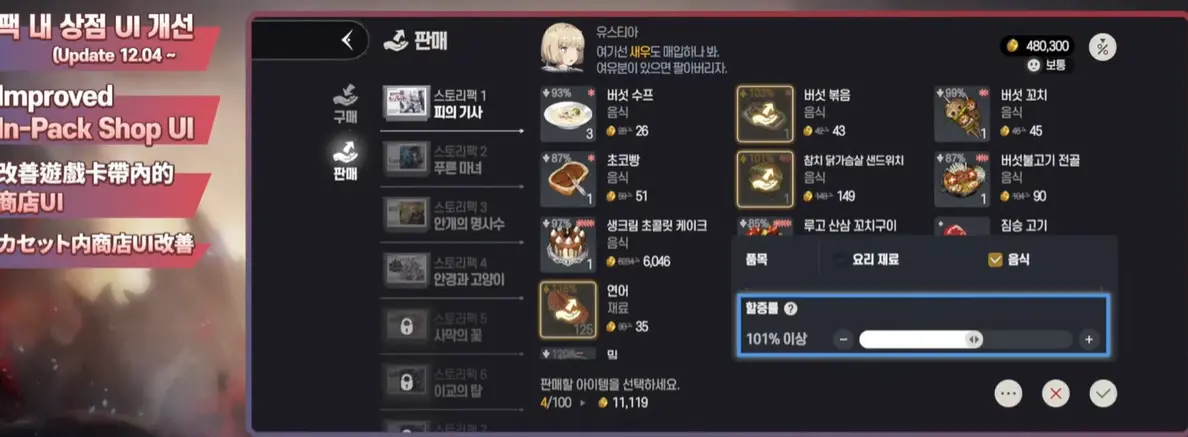
Task: Click the back arrow chevron
Action: pyautogui.click(x=348, y=40)
